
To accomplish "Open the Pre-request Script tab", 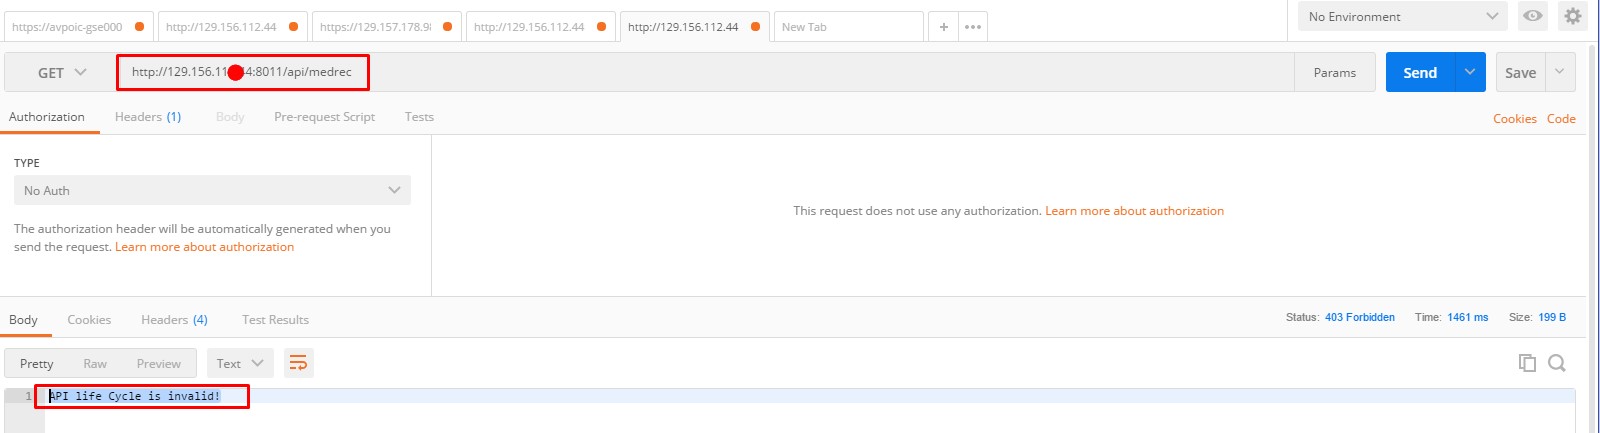I will click(324, 117).
